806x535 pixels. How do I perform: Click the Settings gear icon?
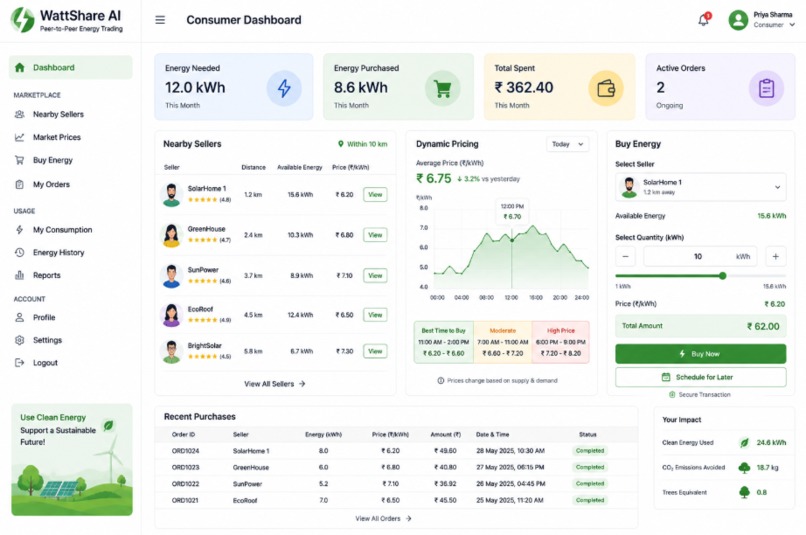pyautogui.click(x=20, y=340)
